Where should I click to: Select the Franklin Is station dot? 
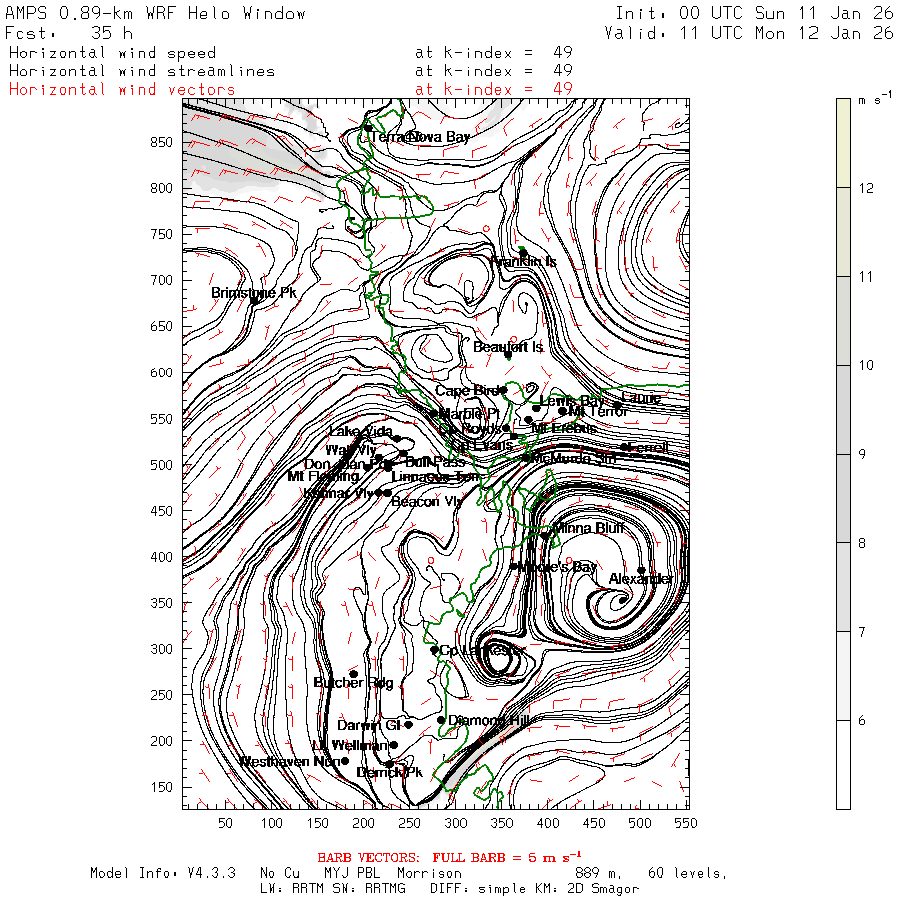(522, 253)
